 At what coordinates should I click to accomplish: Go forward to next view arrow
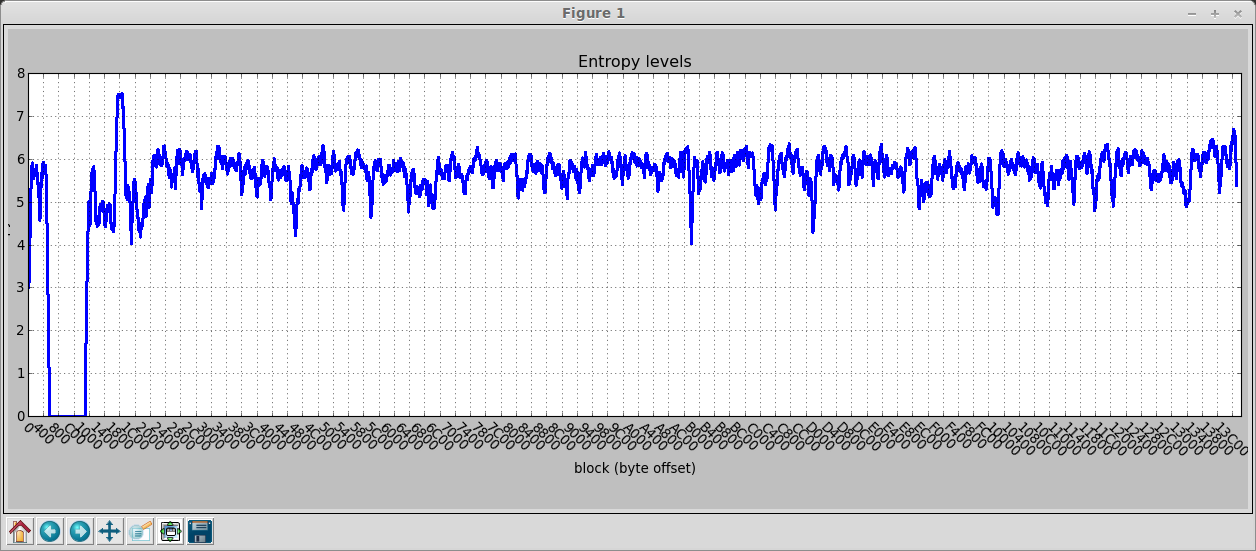pyautogui.click(x=80, y=531)
